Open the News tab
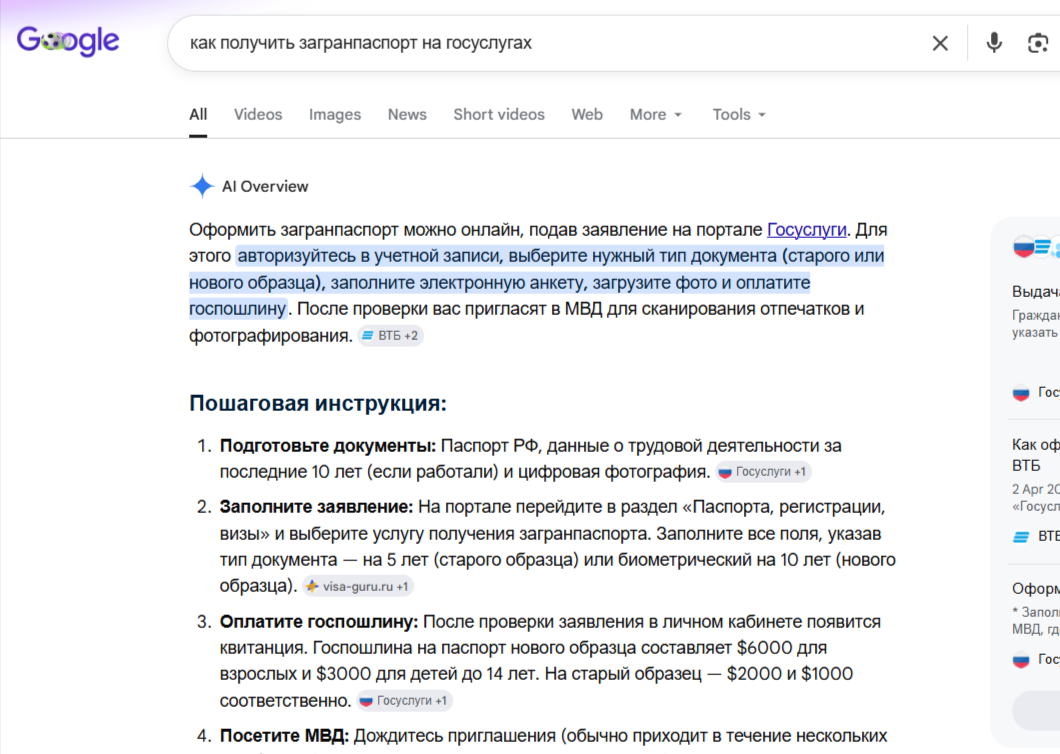 tap(407, 114)
